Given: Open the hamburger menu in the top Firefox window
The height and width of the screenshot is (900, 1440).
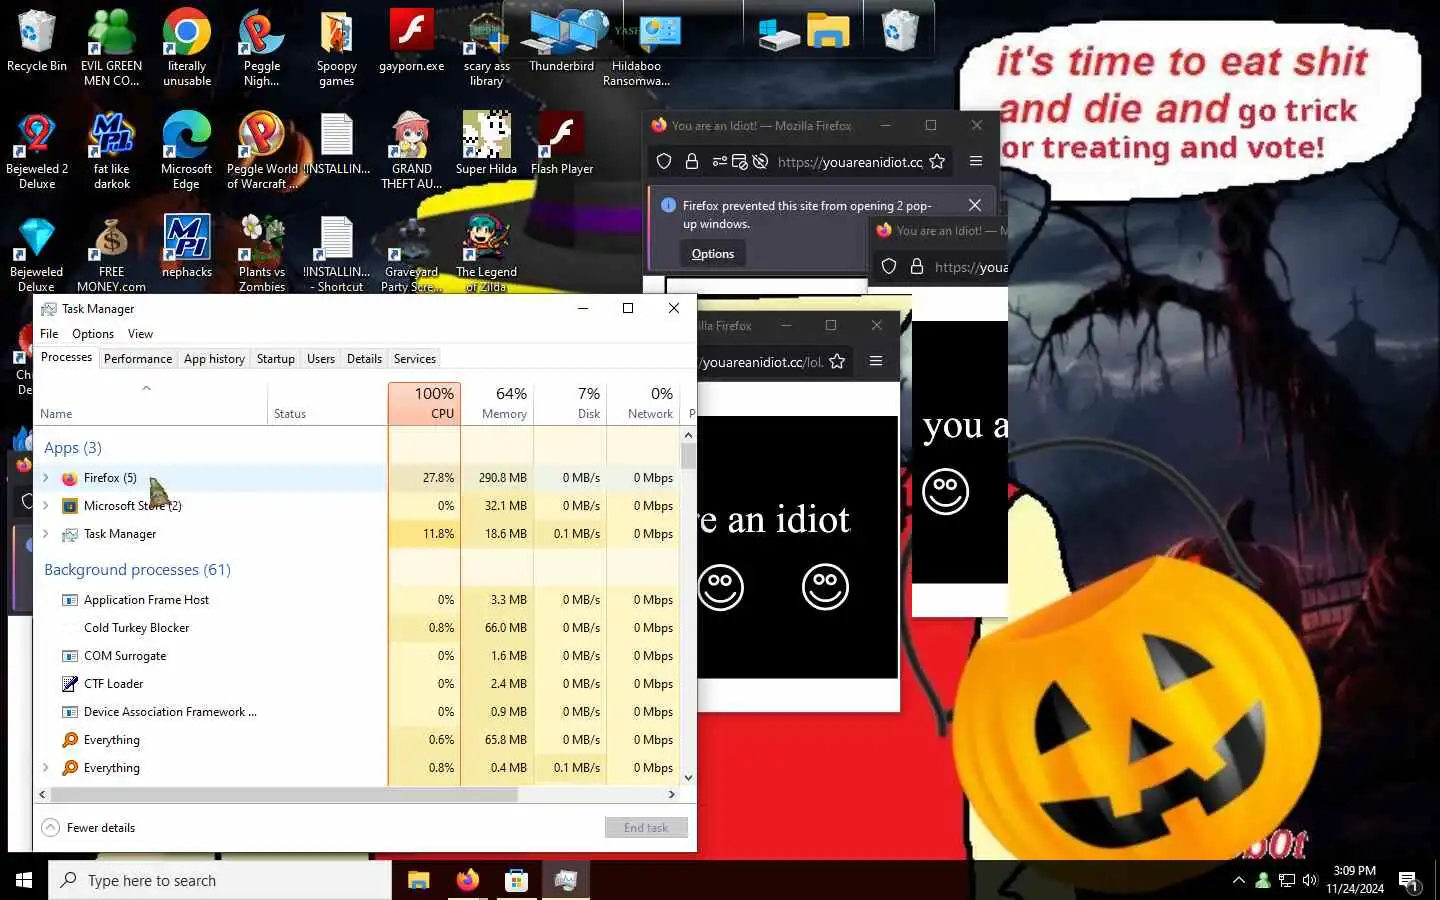Looking at the screenshot, I should (x=976, y=161).
